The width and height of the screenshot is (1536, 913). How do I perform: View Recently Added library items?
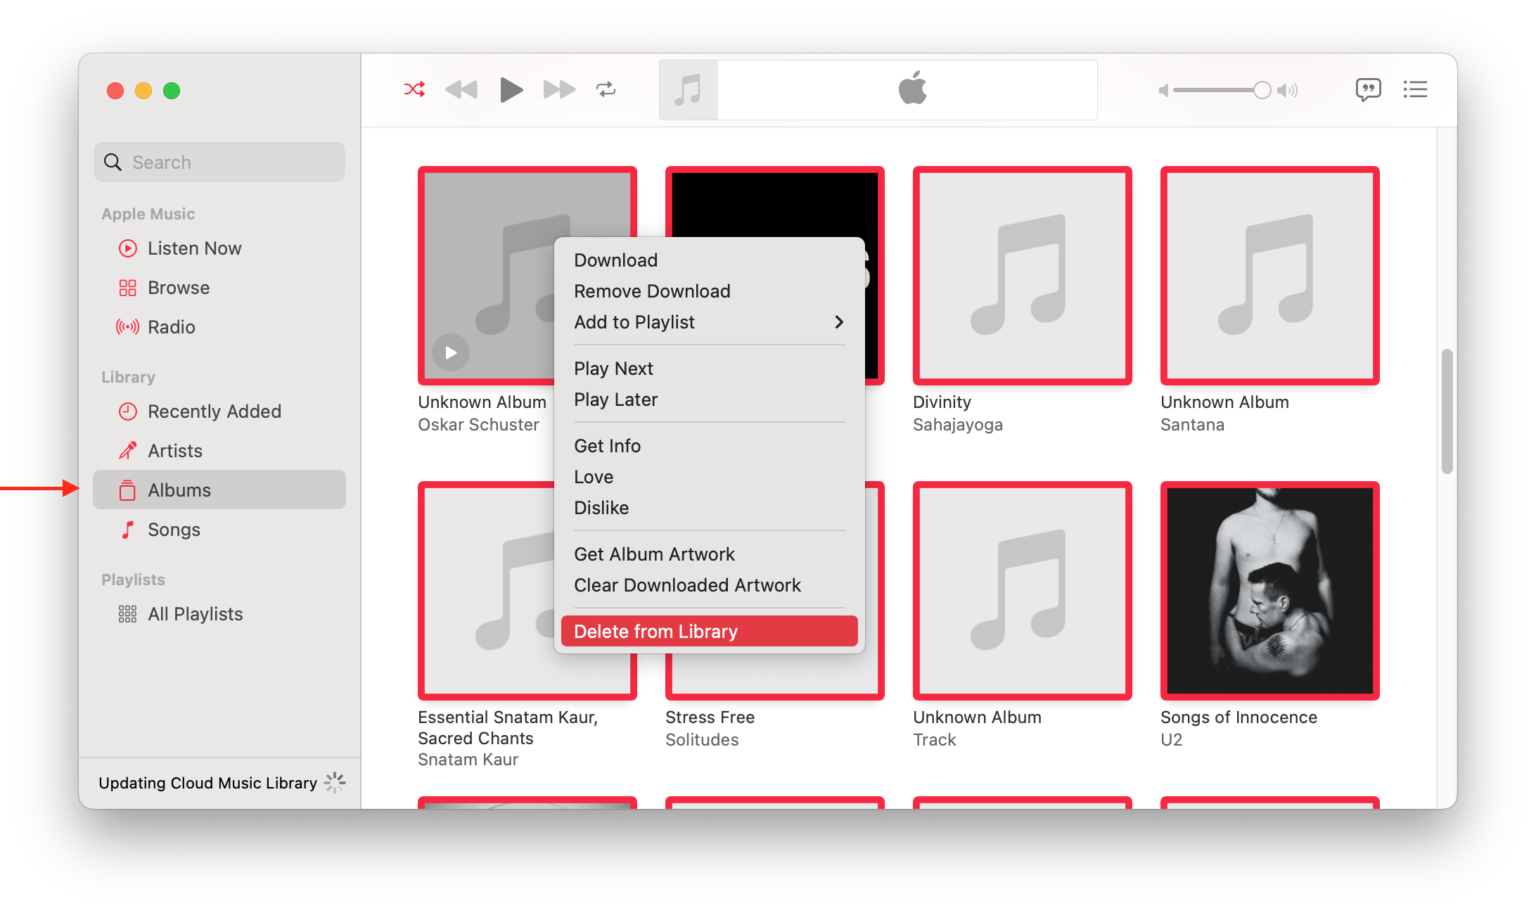click(x=214, y=411)
